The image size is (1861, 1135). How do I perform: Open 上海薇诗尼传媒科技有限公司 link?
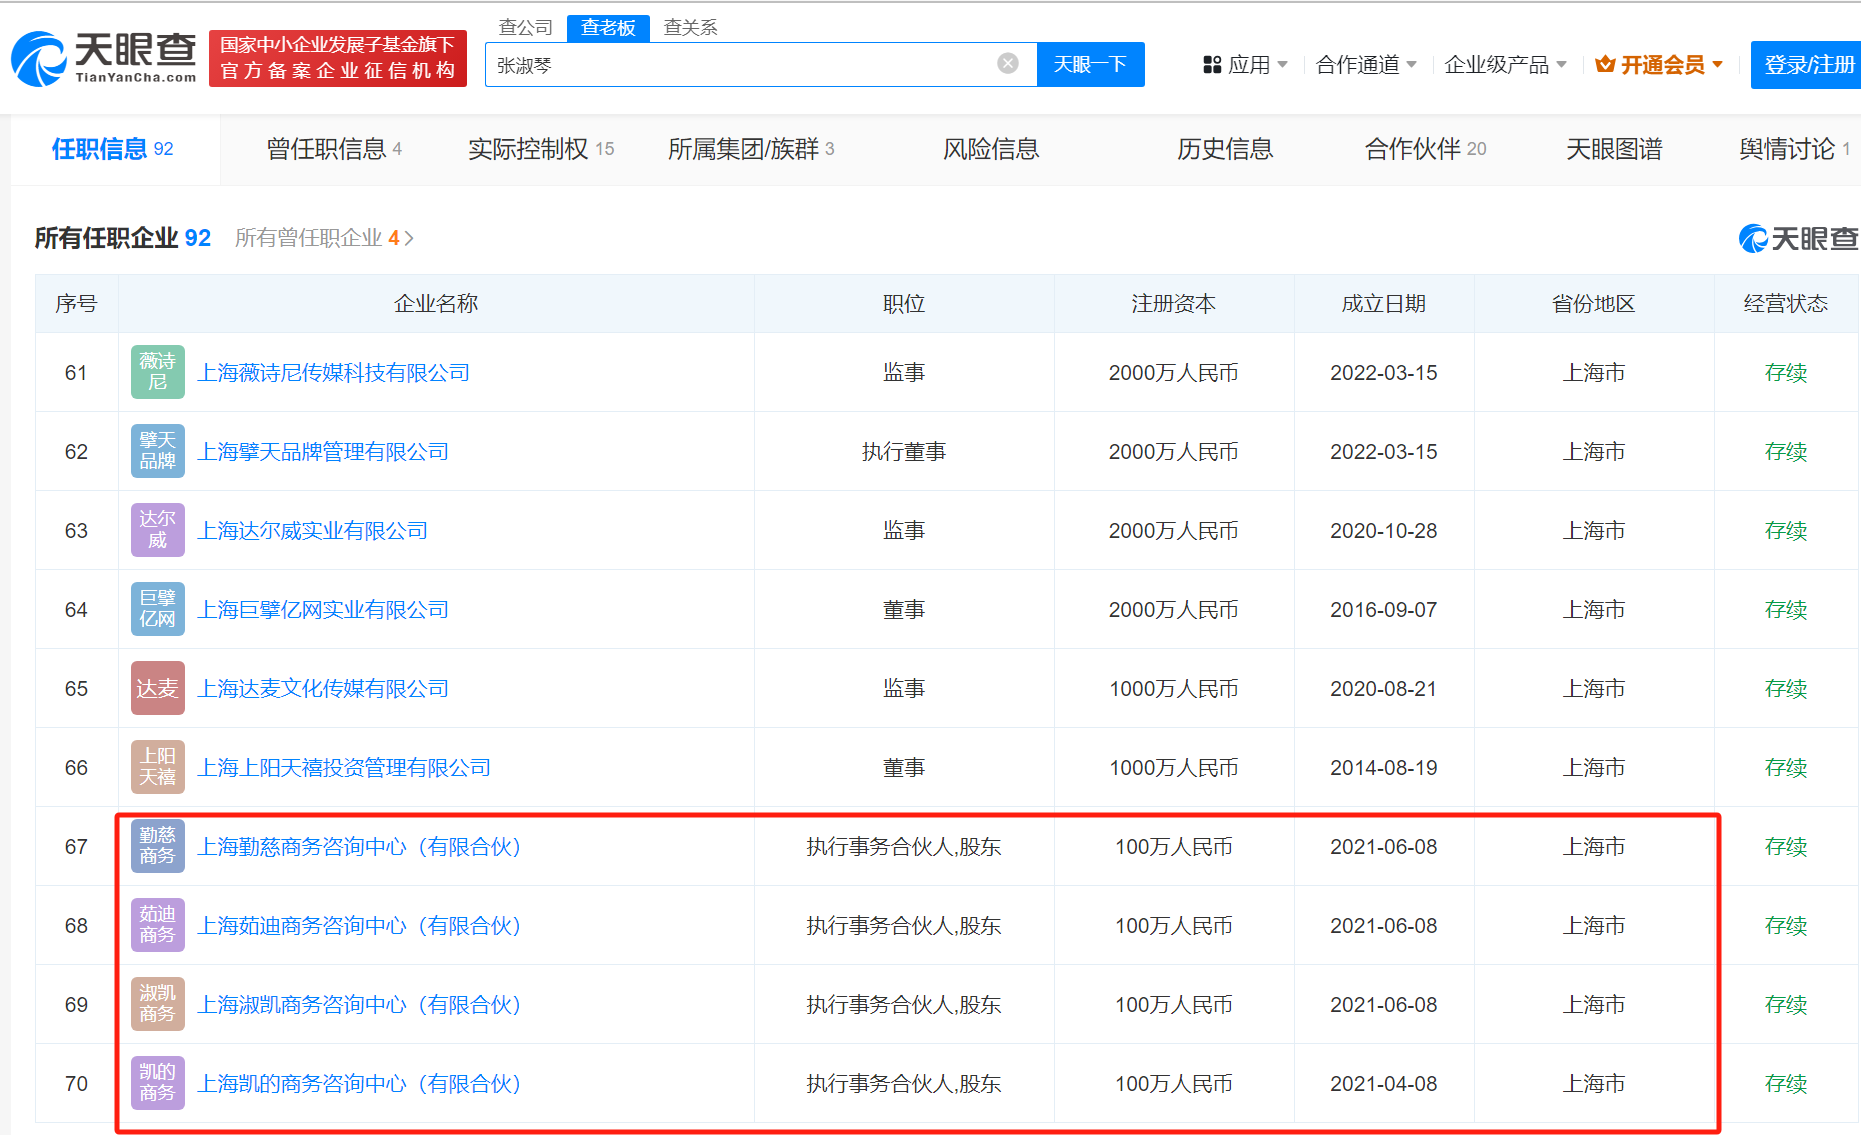click(333, 372)
